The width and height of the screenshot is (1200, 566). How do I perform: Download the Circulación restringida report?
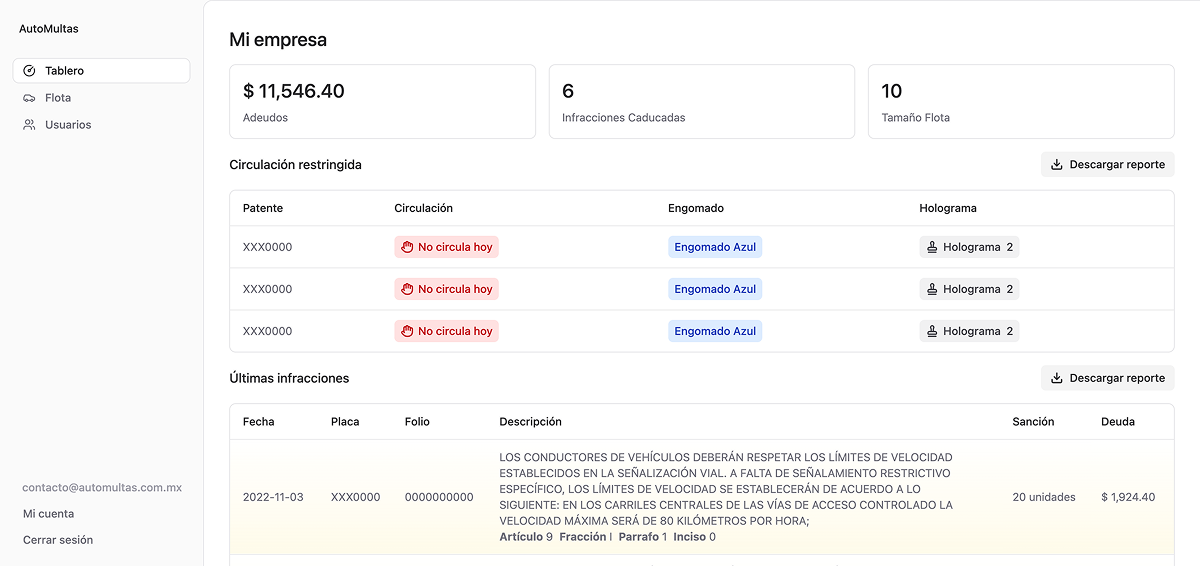coord(1107,165)
